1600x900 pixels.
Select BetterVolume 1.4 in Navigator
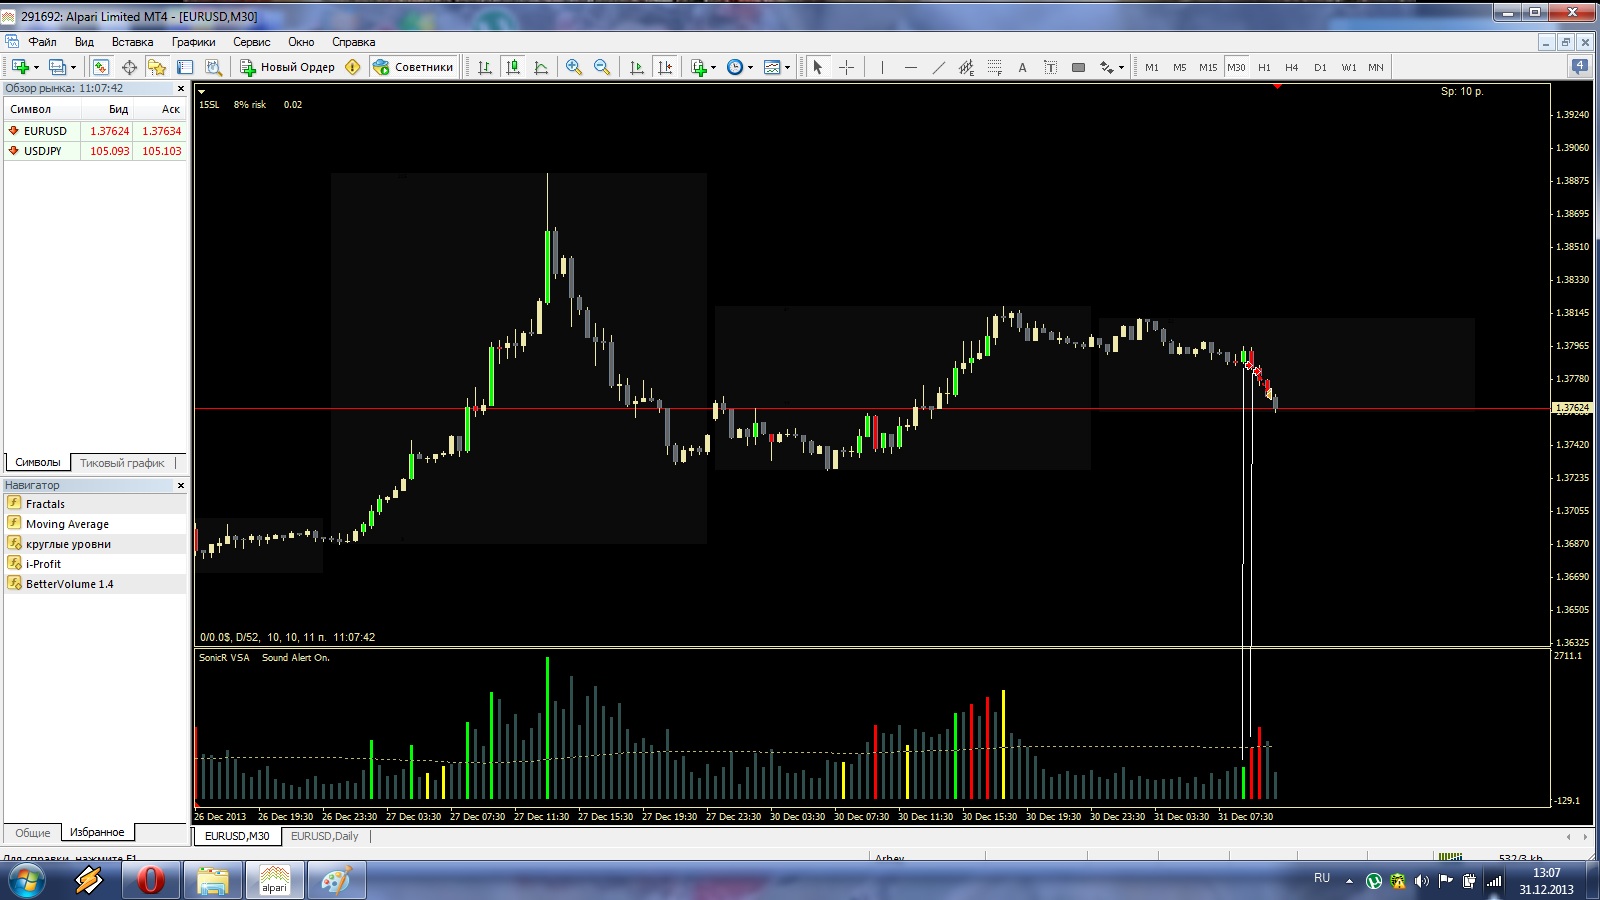(95, 584)
